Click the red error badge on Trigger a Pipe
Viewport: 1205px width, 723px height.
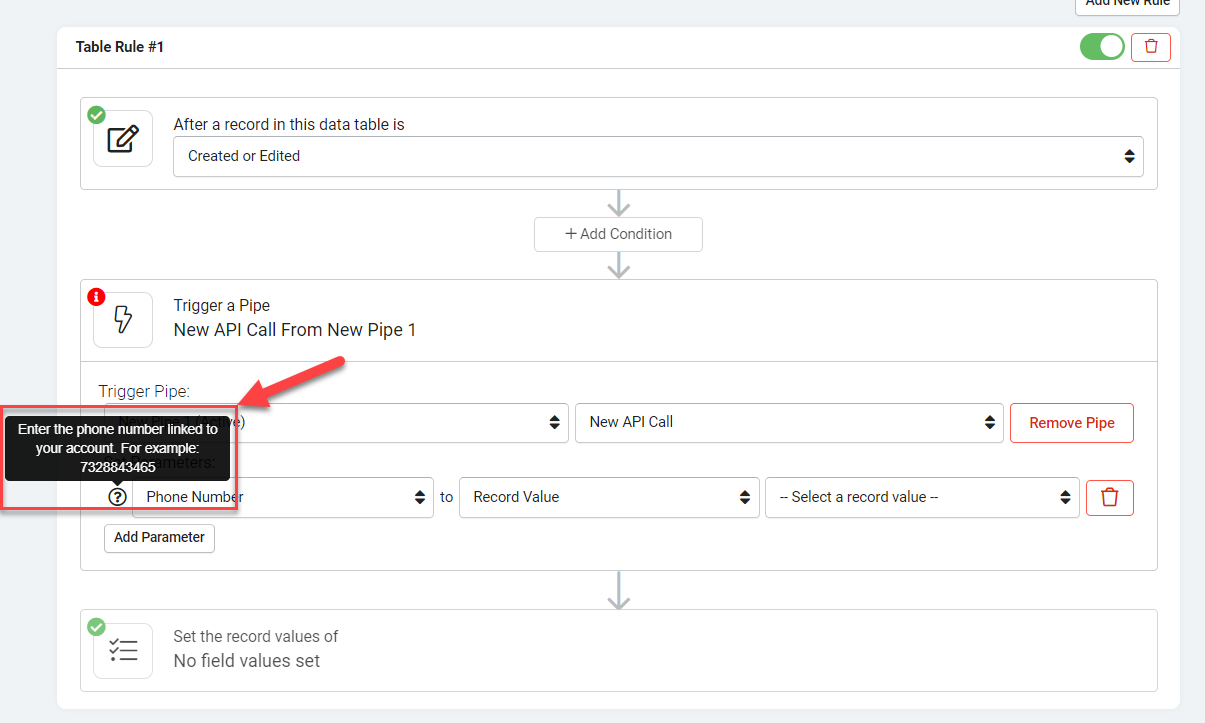click(x=97, y=297)
